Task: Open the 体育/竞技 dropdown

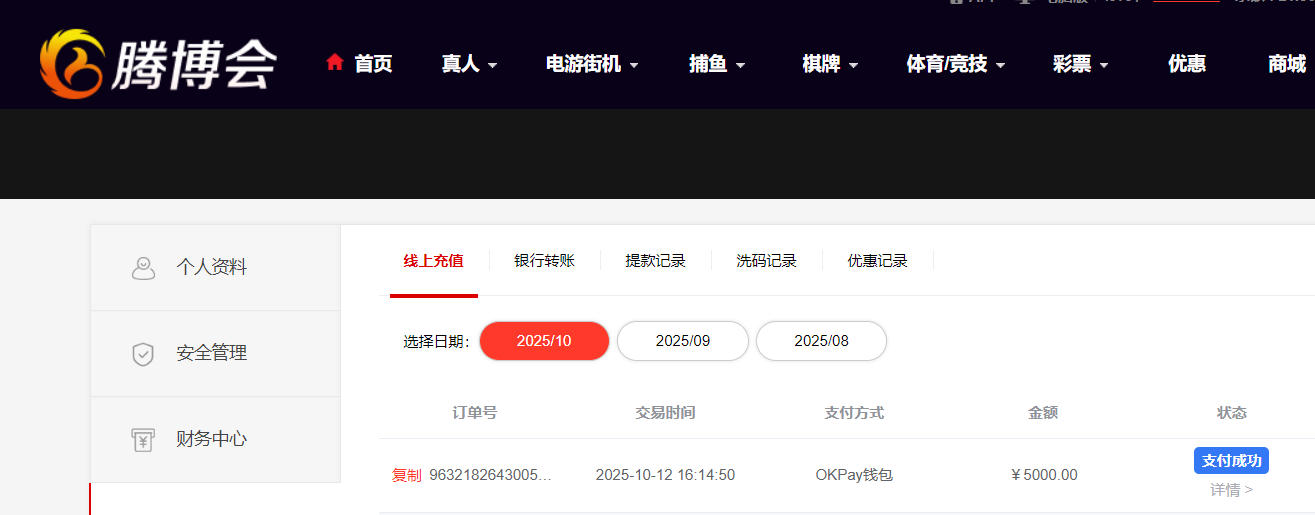Action: click(x=956, y=64)
